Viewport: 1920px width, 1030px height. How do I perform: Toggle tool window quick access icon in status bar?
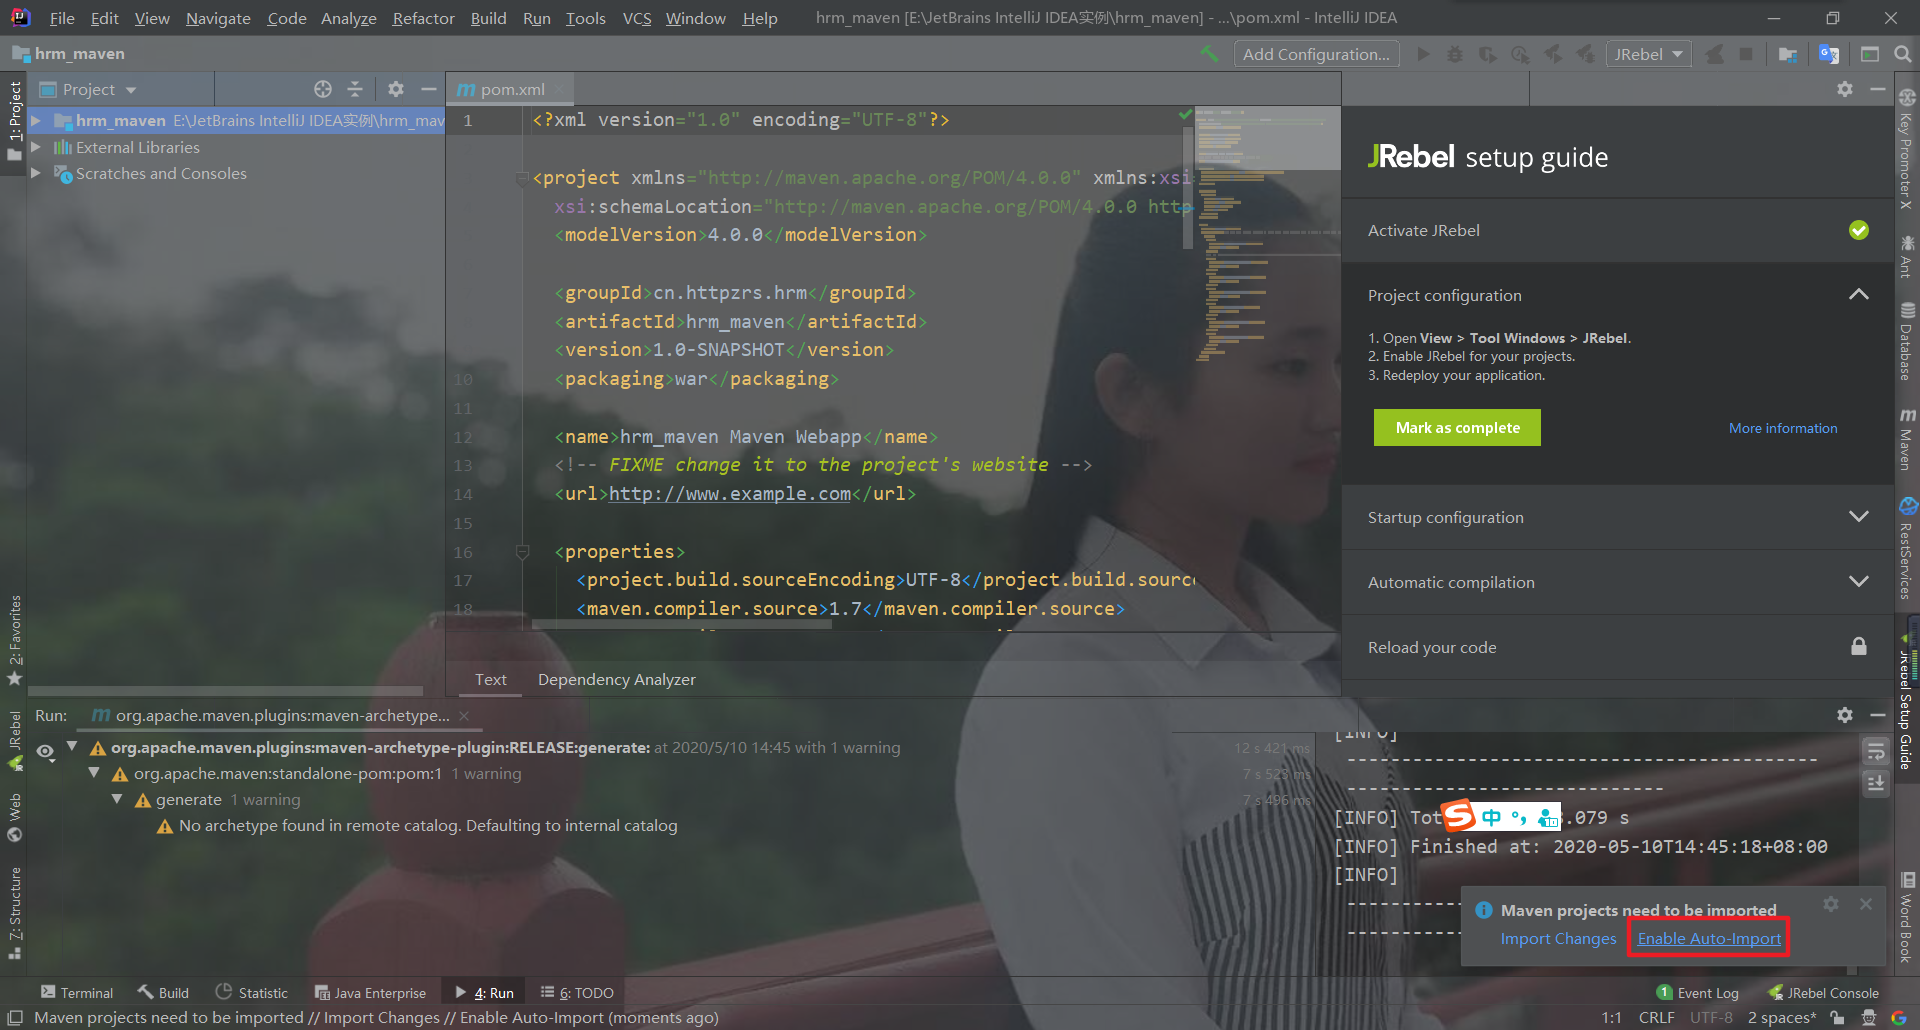coord(15,1018)
